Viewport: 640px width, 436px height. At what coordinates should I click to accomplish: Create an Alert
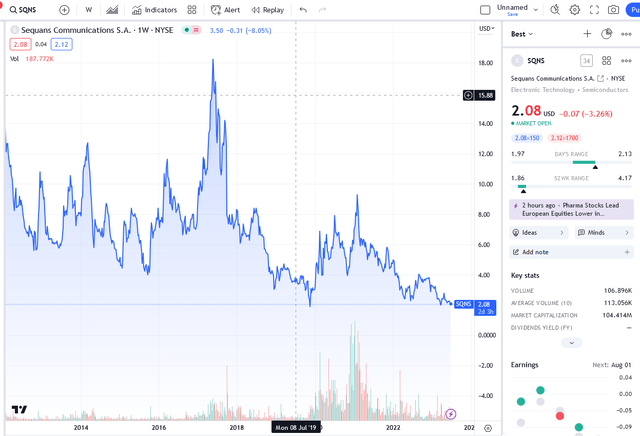225,10
